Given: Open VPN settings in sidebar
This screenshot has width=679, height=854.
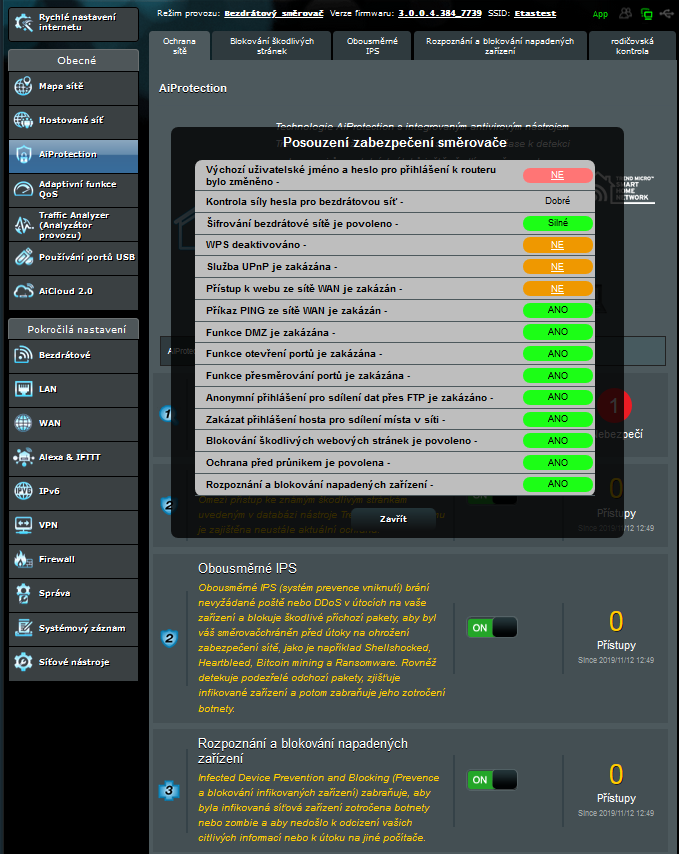Looking at the screenshot, I should coord(70,525).
